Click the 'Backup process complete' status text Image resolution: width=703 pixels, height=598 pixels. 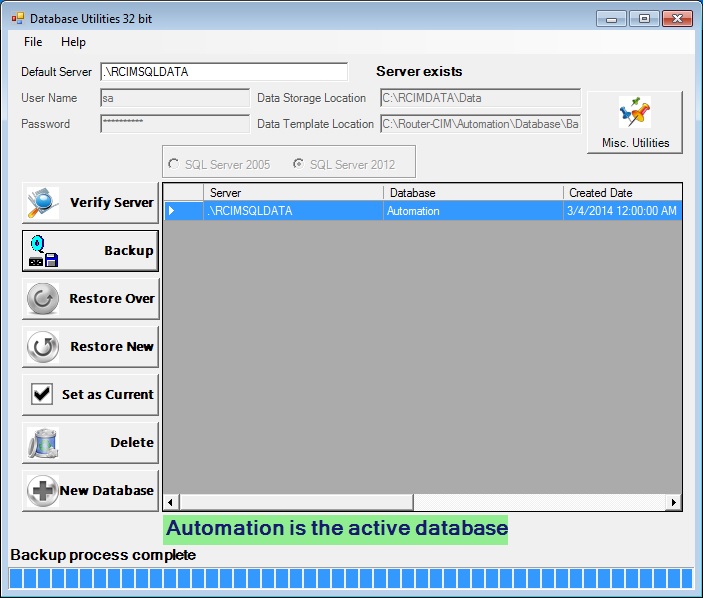(103, 555)
